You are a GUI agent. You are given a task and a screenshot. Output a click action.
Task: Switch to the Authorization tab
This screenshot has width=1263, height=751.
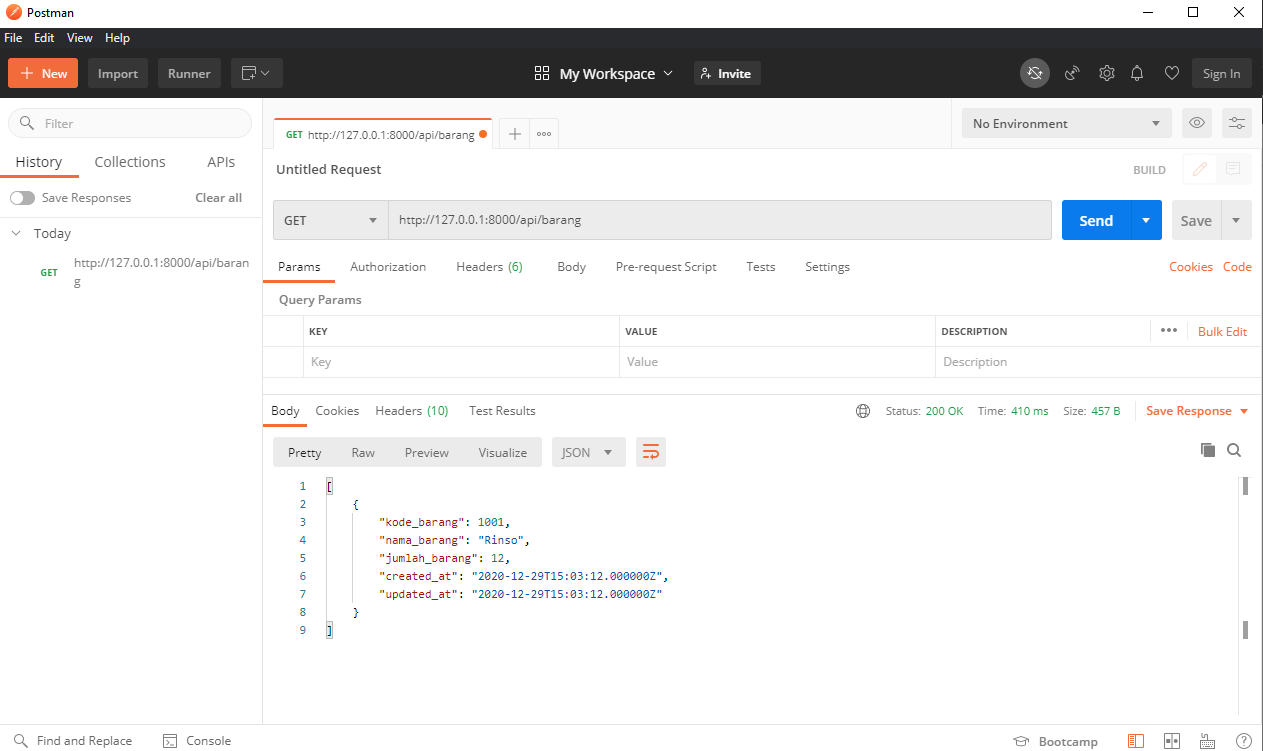click(x=388, y=267)
